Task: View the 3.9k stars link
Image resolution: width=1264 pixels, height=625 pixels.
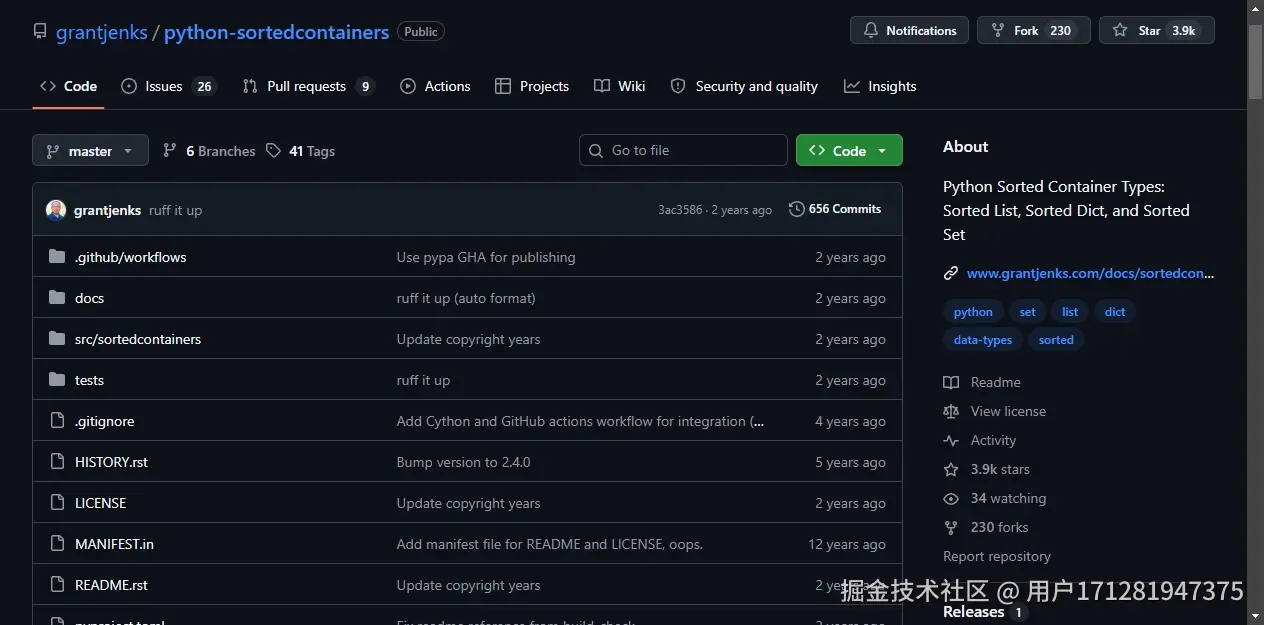Action: pos(986,469)
